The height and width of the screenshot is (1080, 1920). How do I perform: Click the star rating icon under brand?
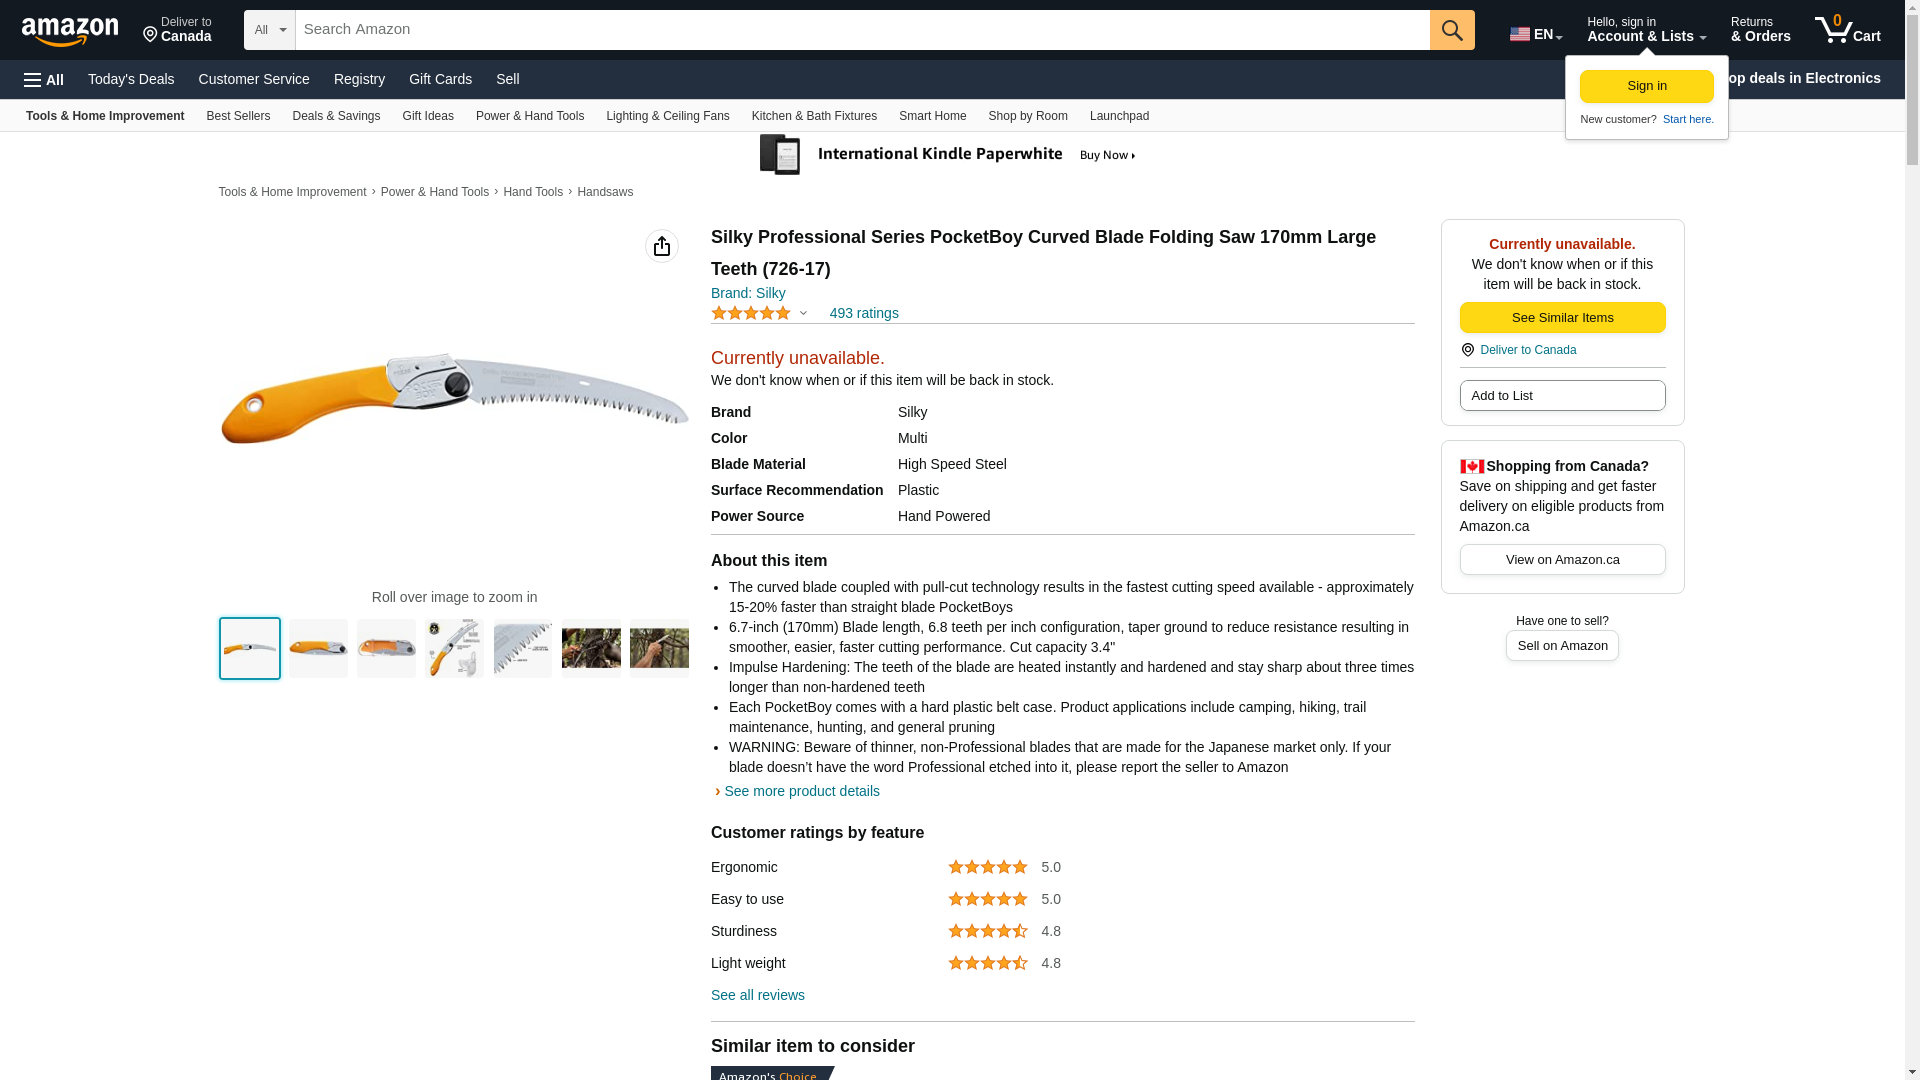coord(751,313)
